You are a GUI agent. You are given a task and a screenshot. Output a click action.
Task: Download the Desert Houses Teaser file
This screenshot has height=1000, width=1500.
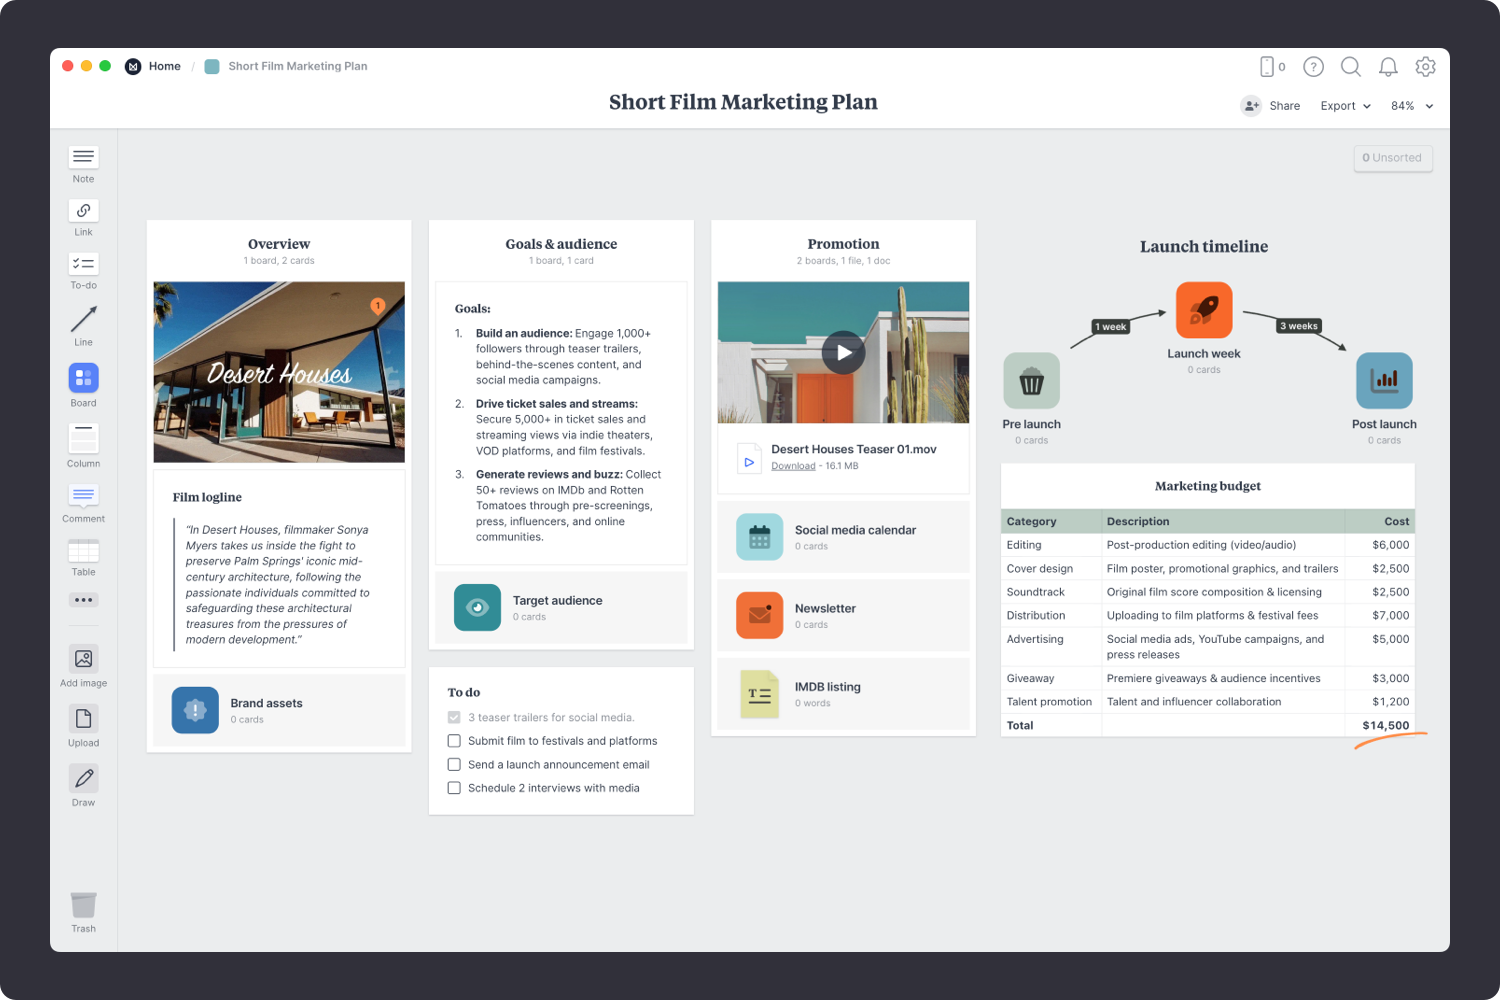pyautogui.click(x=793, y=466)
